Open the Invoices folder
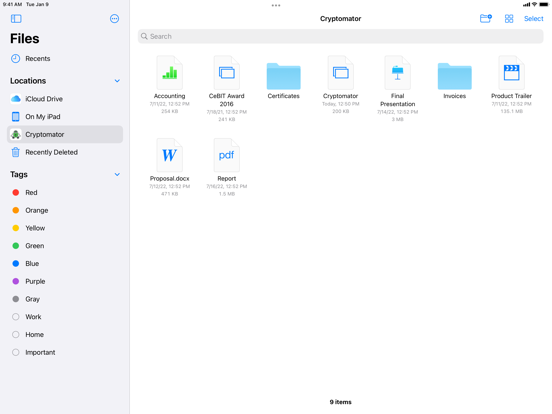 [454, 76]
